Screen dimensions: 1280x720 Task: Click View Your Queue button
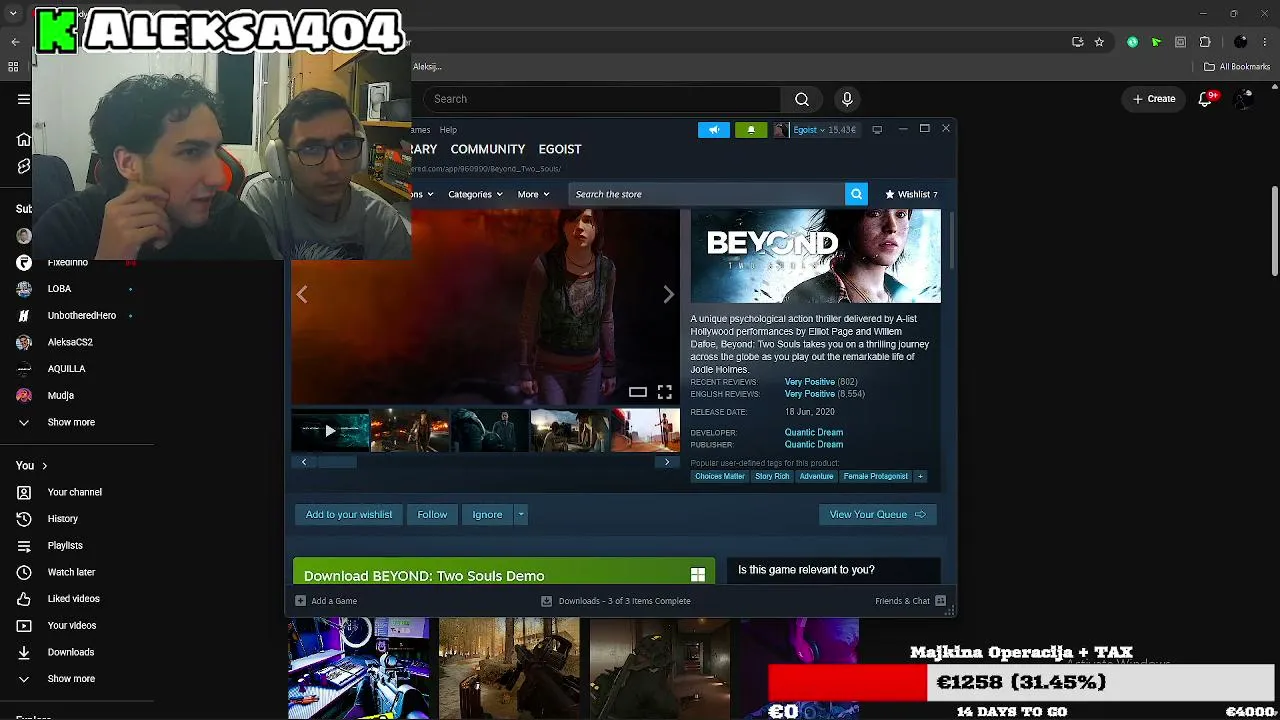[x=877, y=514]
